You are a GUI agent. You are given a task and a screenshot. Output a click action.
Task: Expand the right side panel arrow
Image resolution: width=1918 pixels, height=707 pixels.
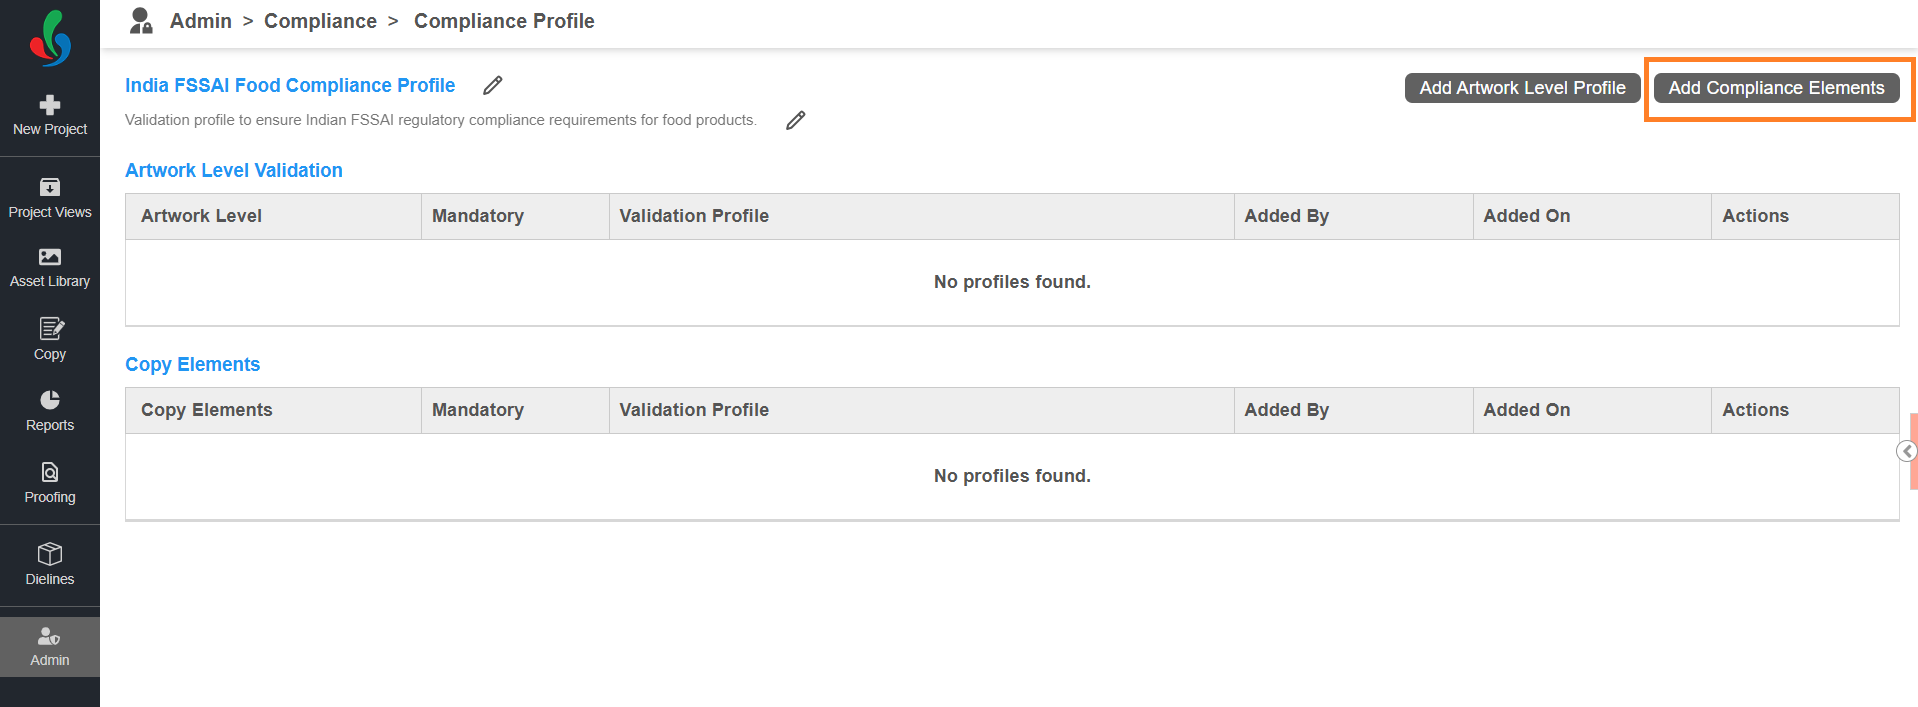(x=1907, y=451)
